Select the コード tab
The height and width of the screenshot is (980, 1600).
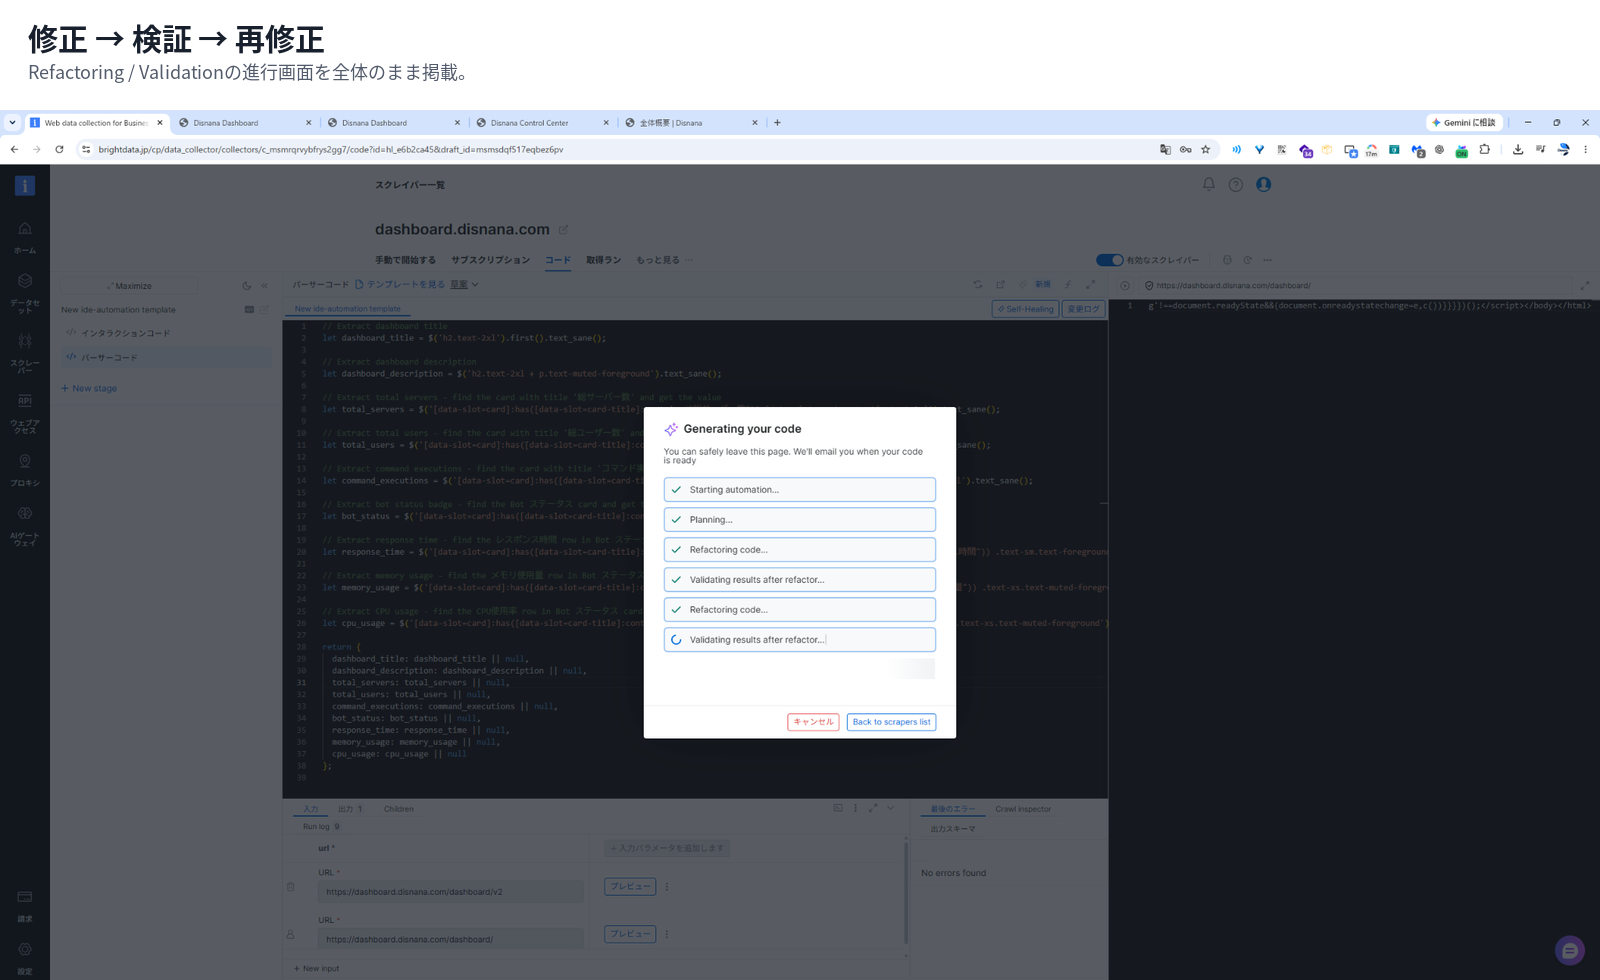(x=558, y=260)
